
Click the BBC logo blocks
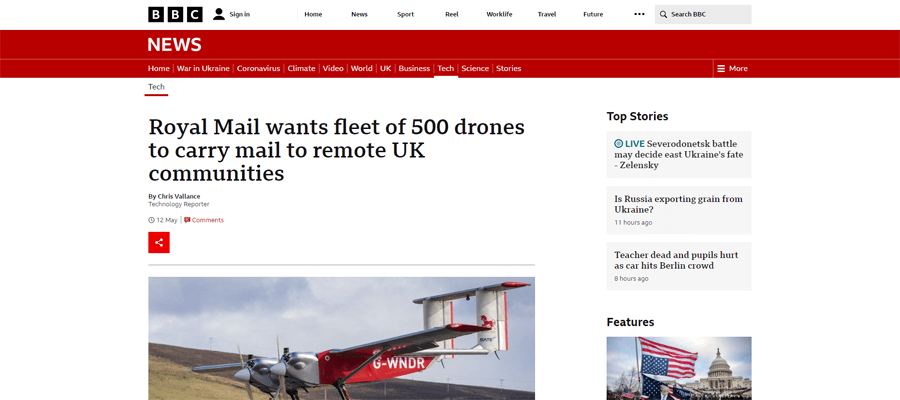[175, 14]
